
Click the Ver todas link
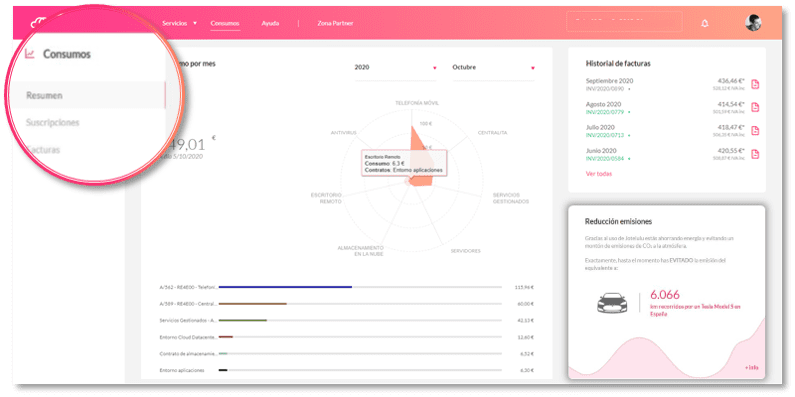[599, 173]
